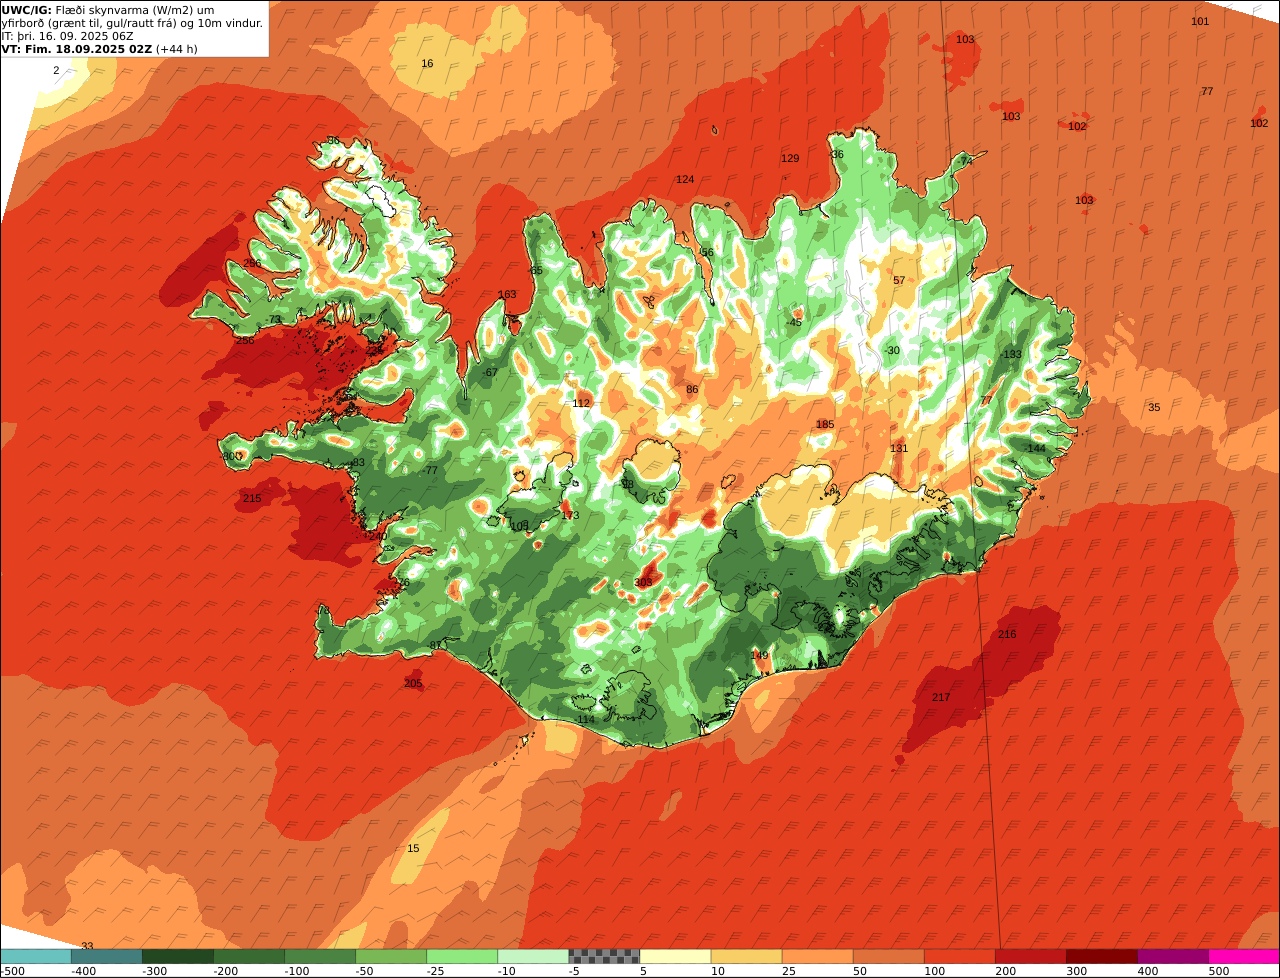The image size is (1280, 978).
Task: Click the map value '-73' in the Westfjords
Action: [273, 320]
